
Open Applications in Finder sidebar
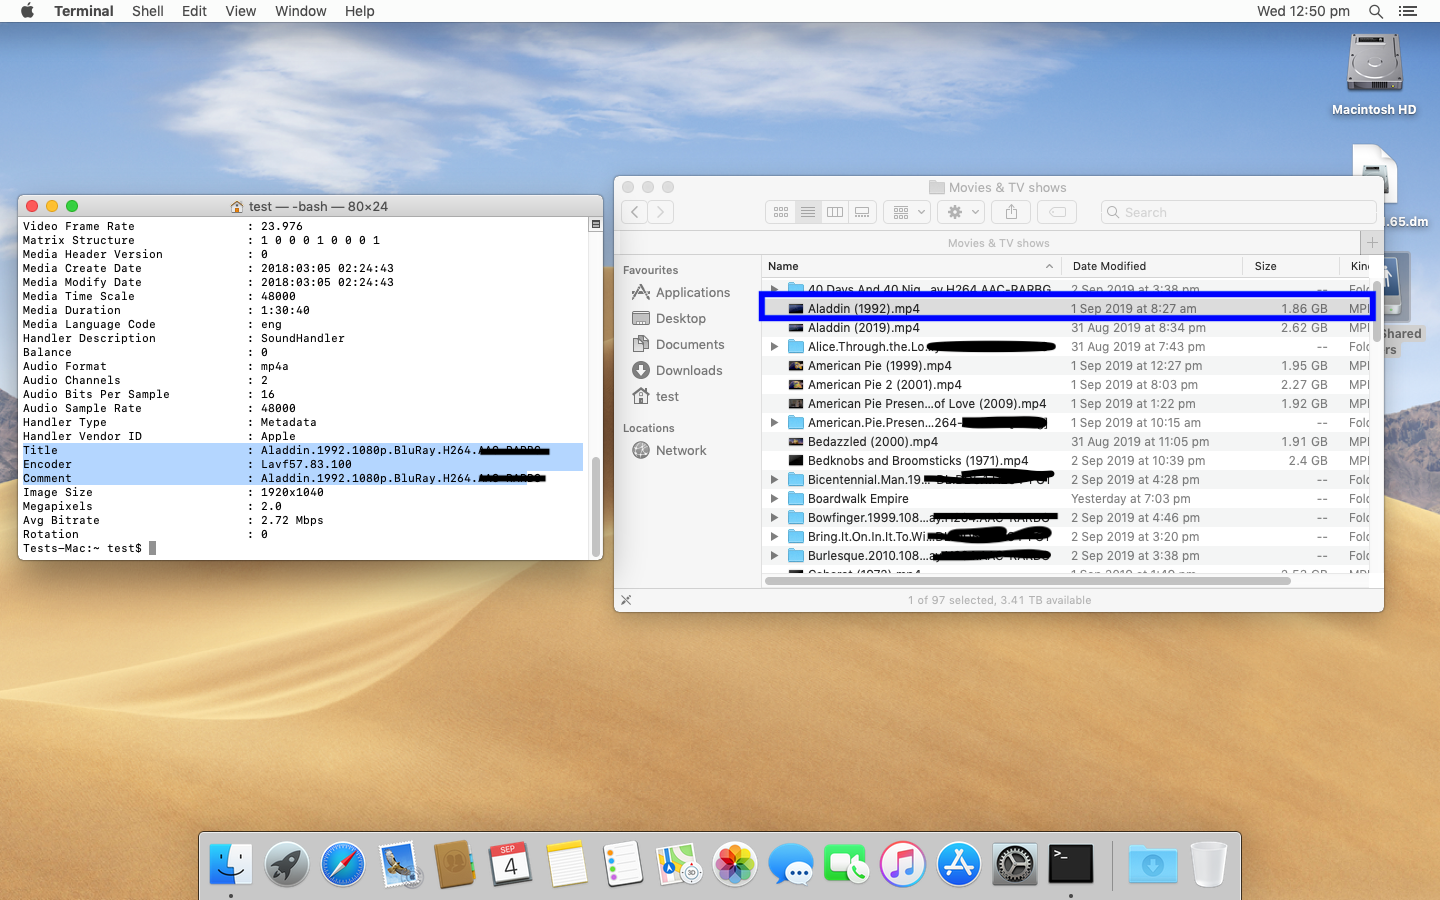tap(681, 292)
